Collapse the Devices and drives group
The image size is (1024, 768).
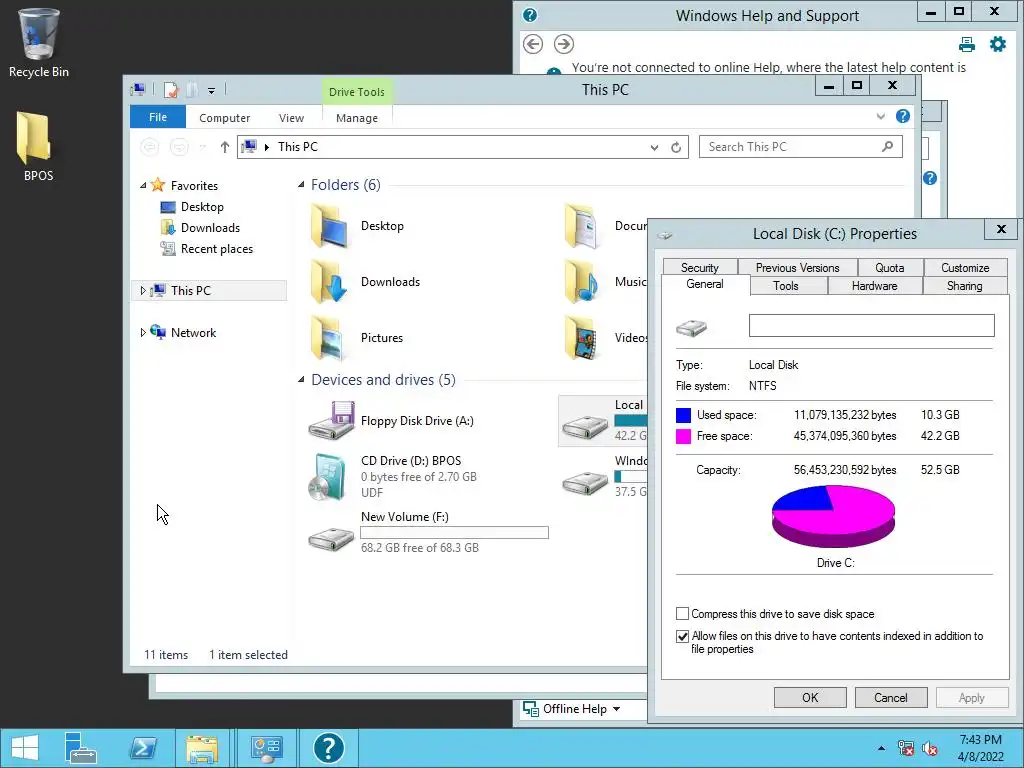(301, 379)
